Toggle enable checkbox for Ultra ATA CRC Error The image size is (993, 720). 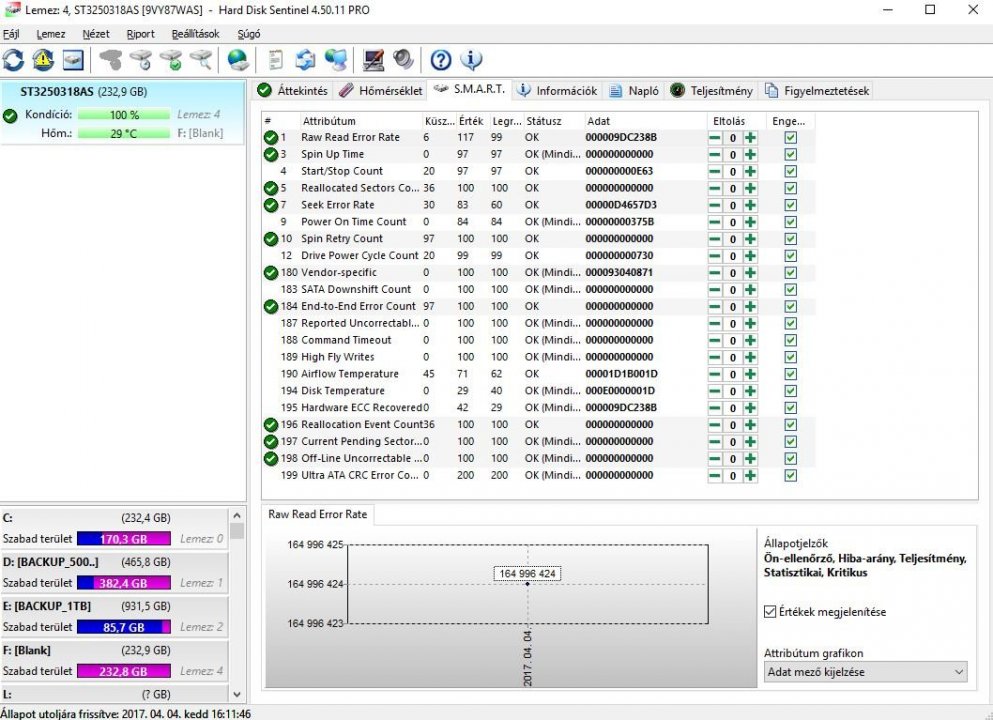790,476
